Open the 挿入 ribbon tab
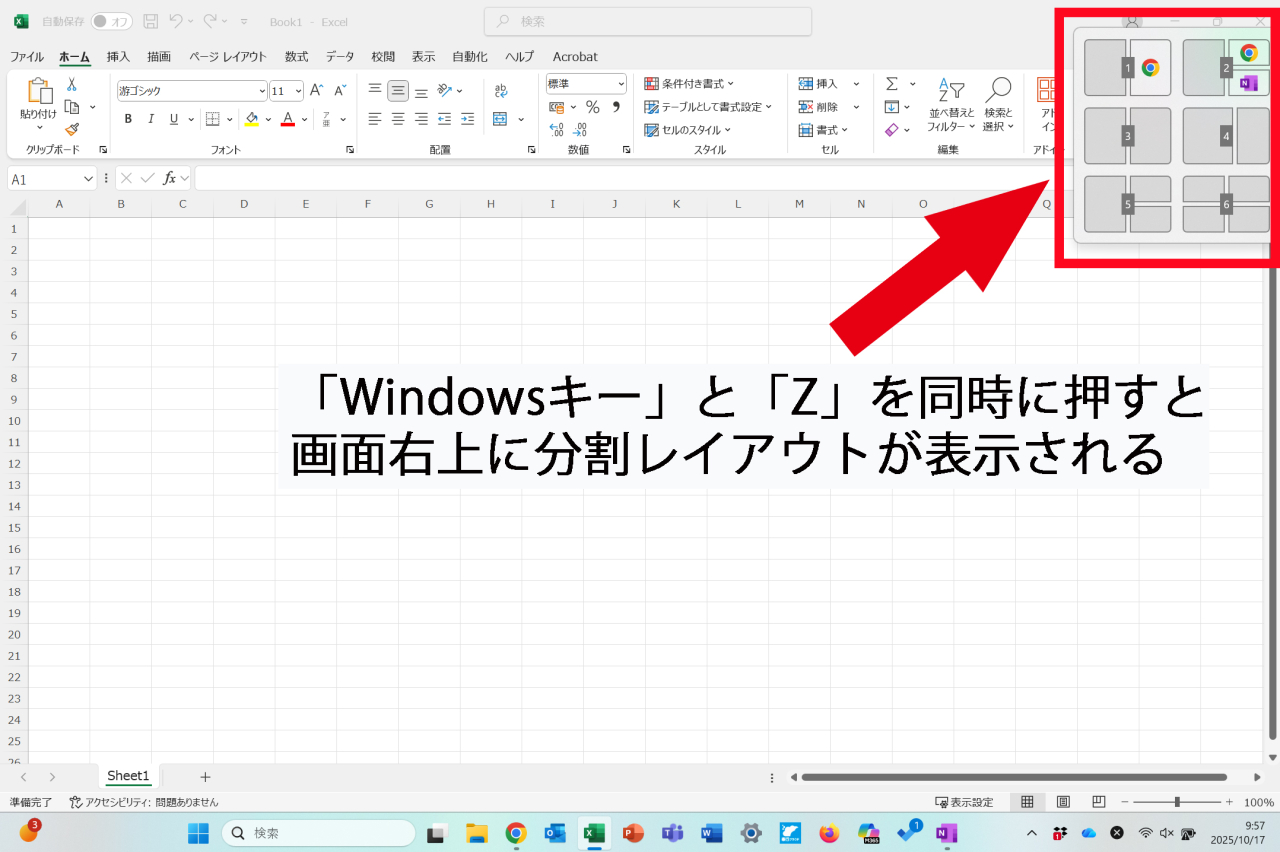 pos(118,57)
